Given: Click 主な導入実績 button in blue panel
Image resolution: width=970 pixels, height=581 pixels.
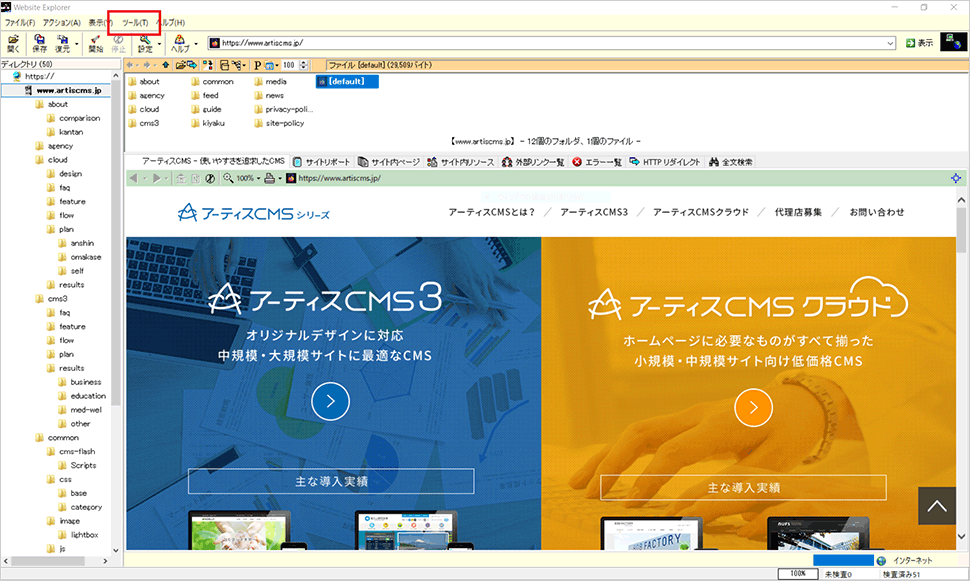Looking at the screenshot, I should (x=331, y=481).
